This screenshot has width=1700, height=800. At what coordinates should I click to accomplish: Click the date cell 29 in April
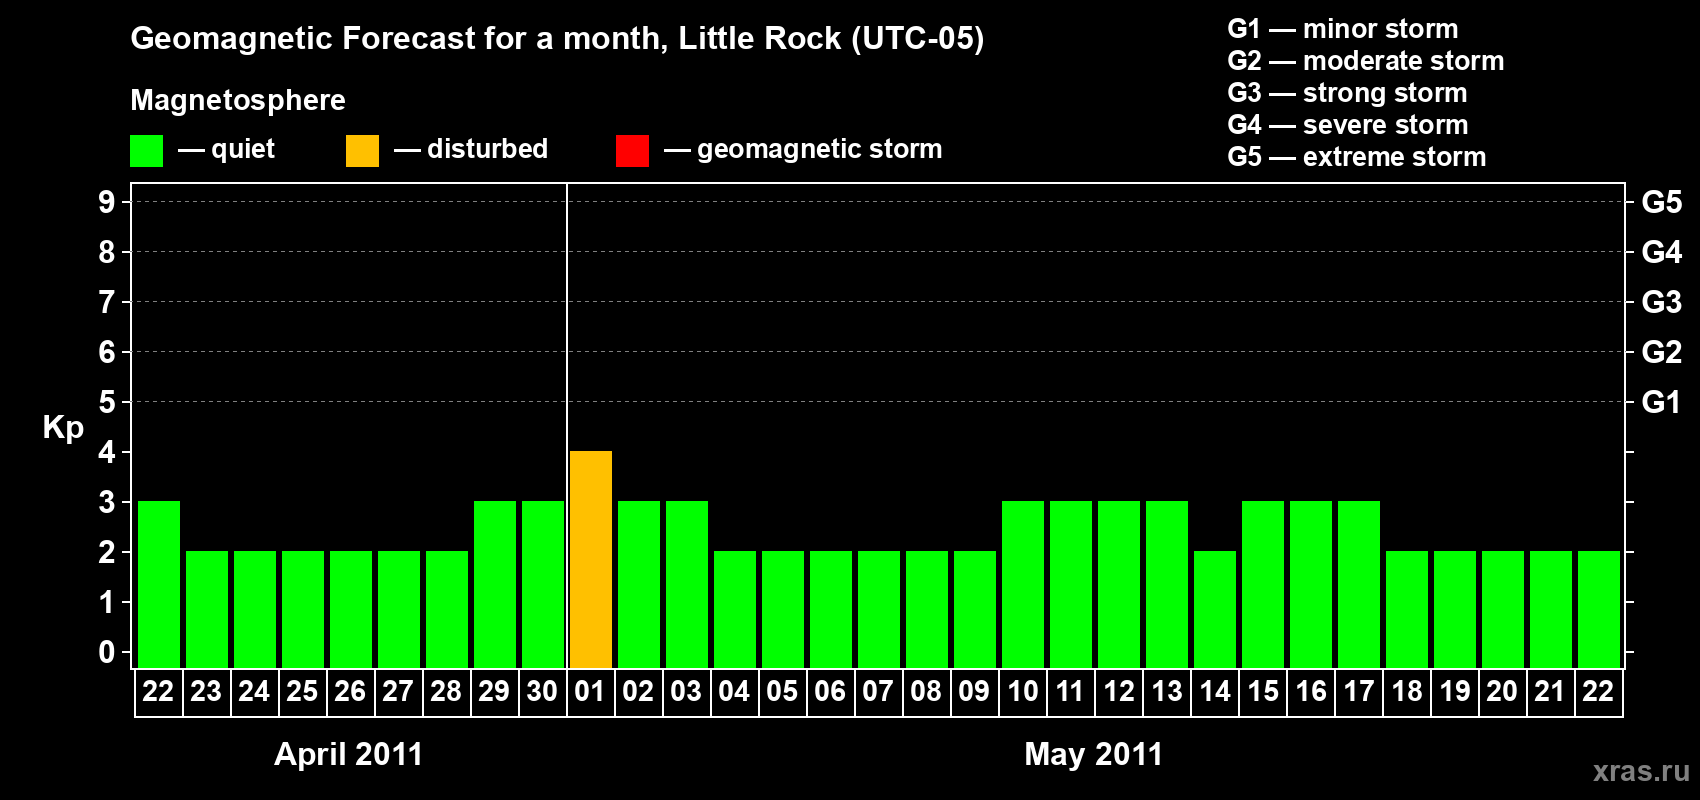tap(494, 692)
